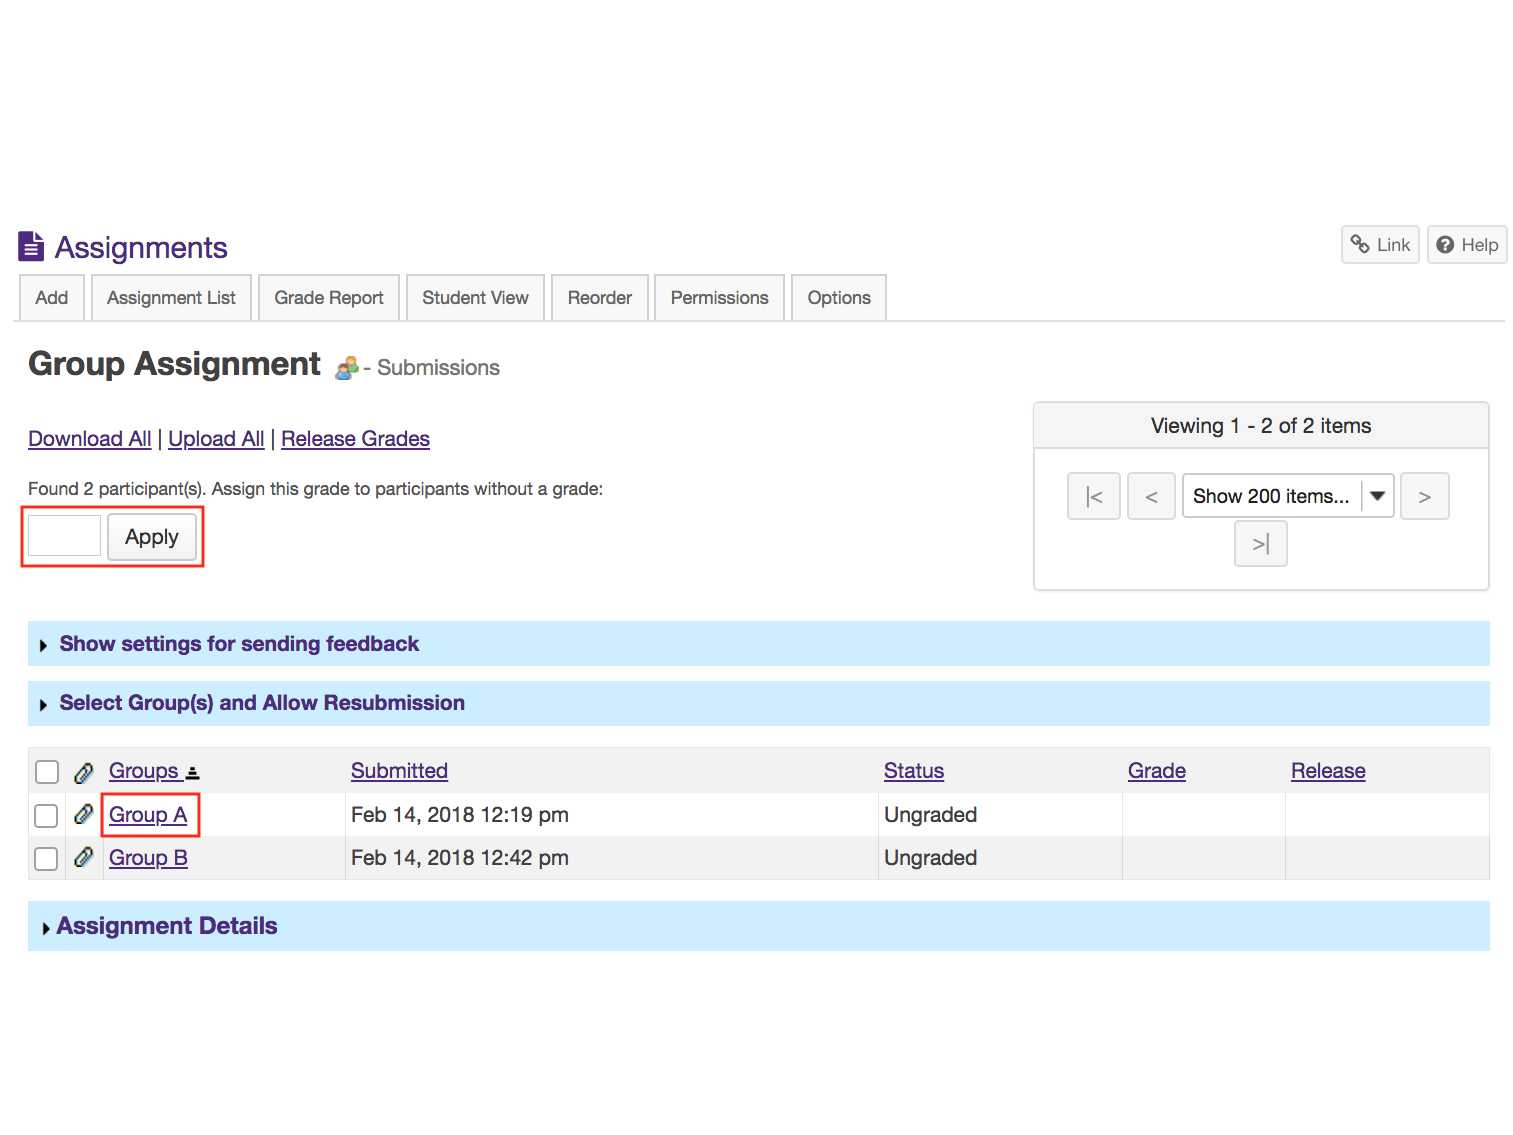This screenshot has width=1513, height=1135.
Task: Check the checkbox for Group A's row
Action: (x=46, y=815)
